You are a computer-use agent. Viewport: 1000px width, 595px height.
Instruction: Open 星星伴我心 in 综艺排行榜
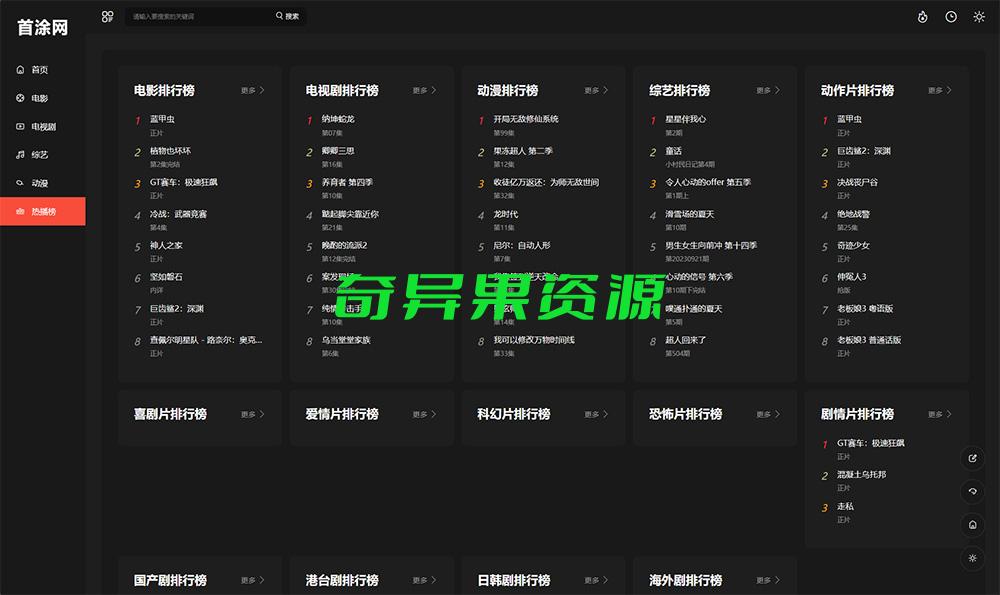click(x=685, y=119)
